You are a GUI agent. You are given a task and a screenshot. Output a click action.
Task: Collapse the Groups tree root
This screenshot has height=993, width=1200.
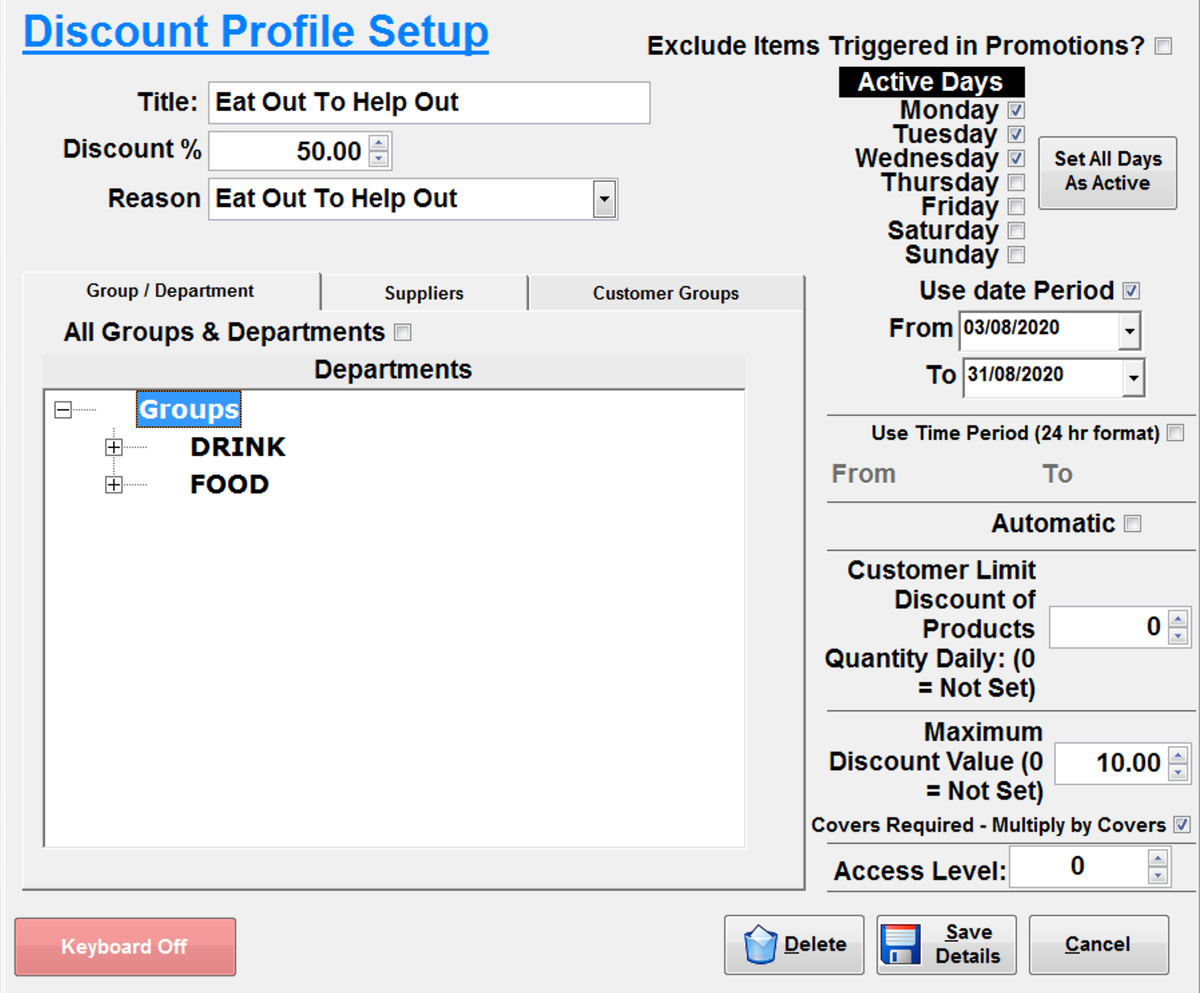coord(63,410)
